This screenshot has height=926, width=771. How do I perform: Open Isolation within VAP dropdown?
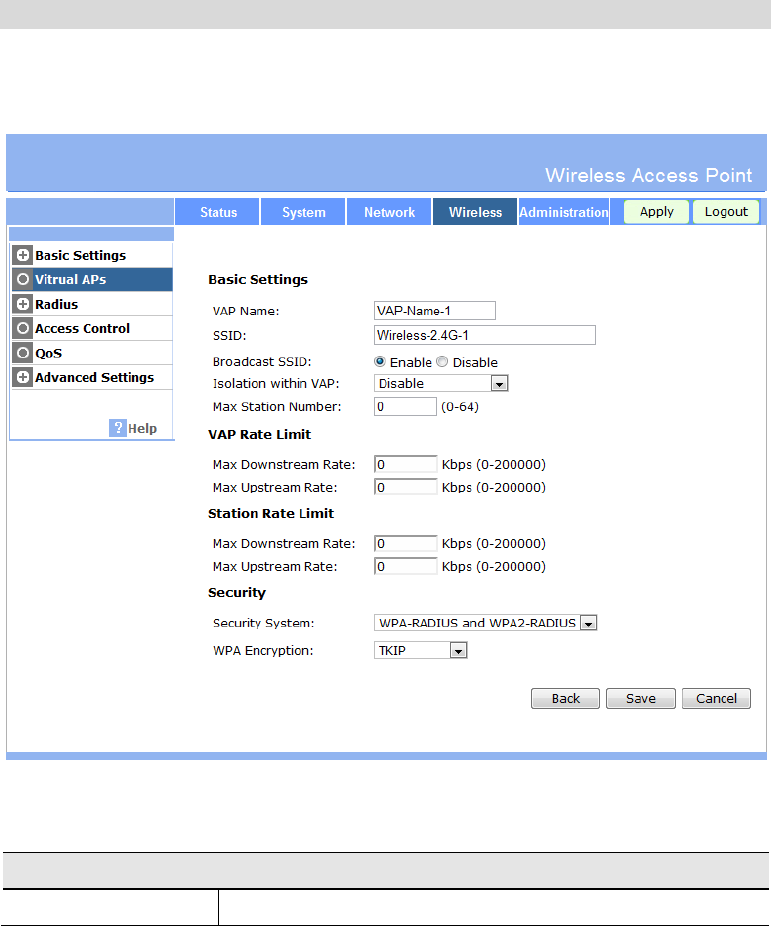(441, 383)
